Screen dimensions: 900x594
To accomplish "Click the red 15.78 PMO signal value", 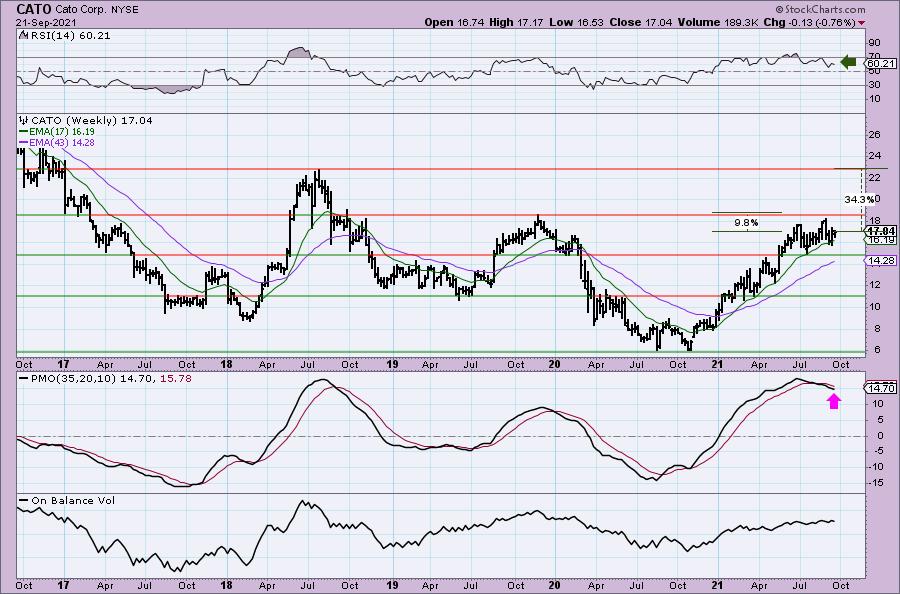I will point(177,379).
